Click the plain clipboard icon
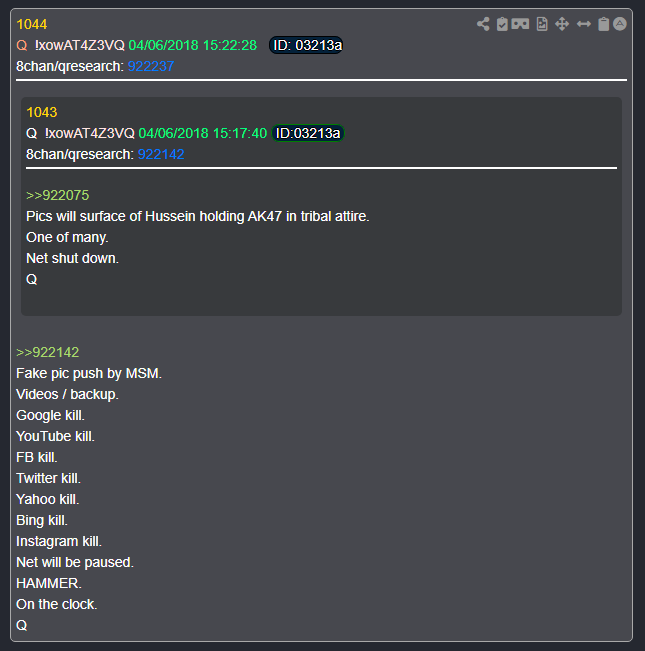Screen dimensions: 645x651 point(603,24)
